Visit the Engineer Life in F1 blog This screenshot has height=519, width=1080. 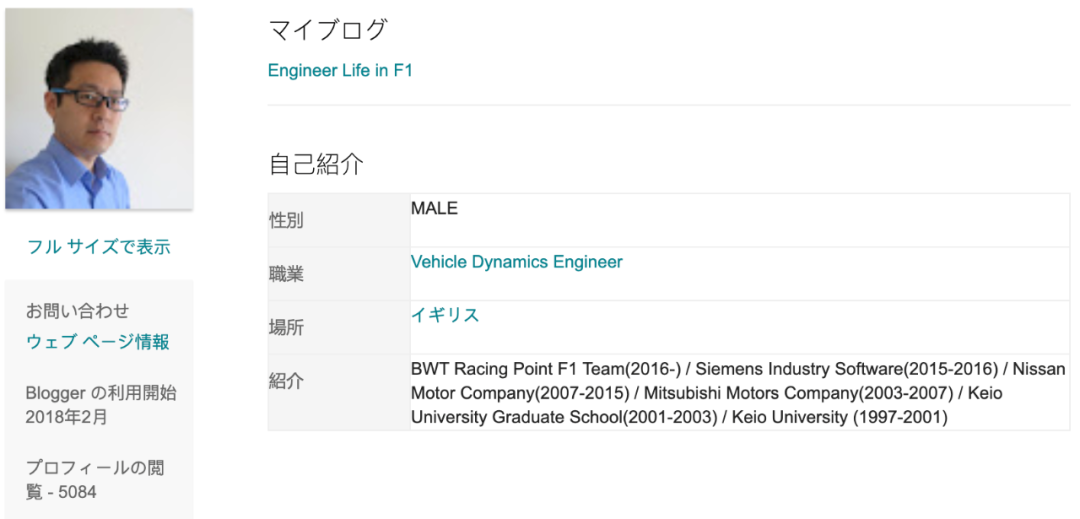340,70
